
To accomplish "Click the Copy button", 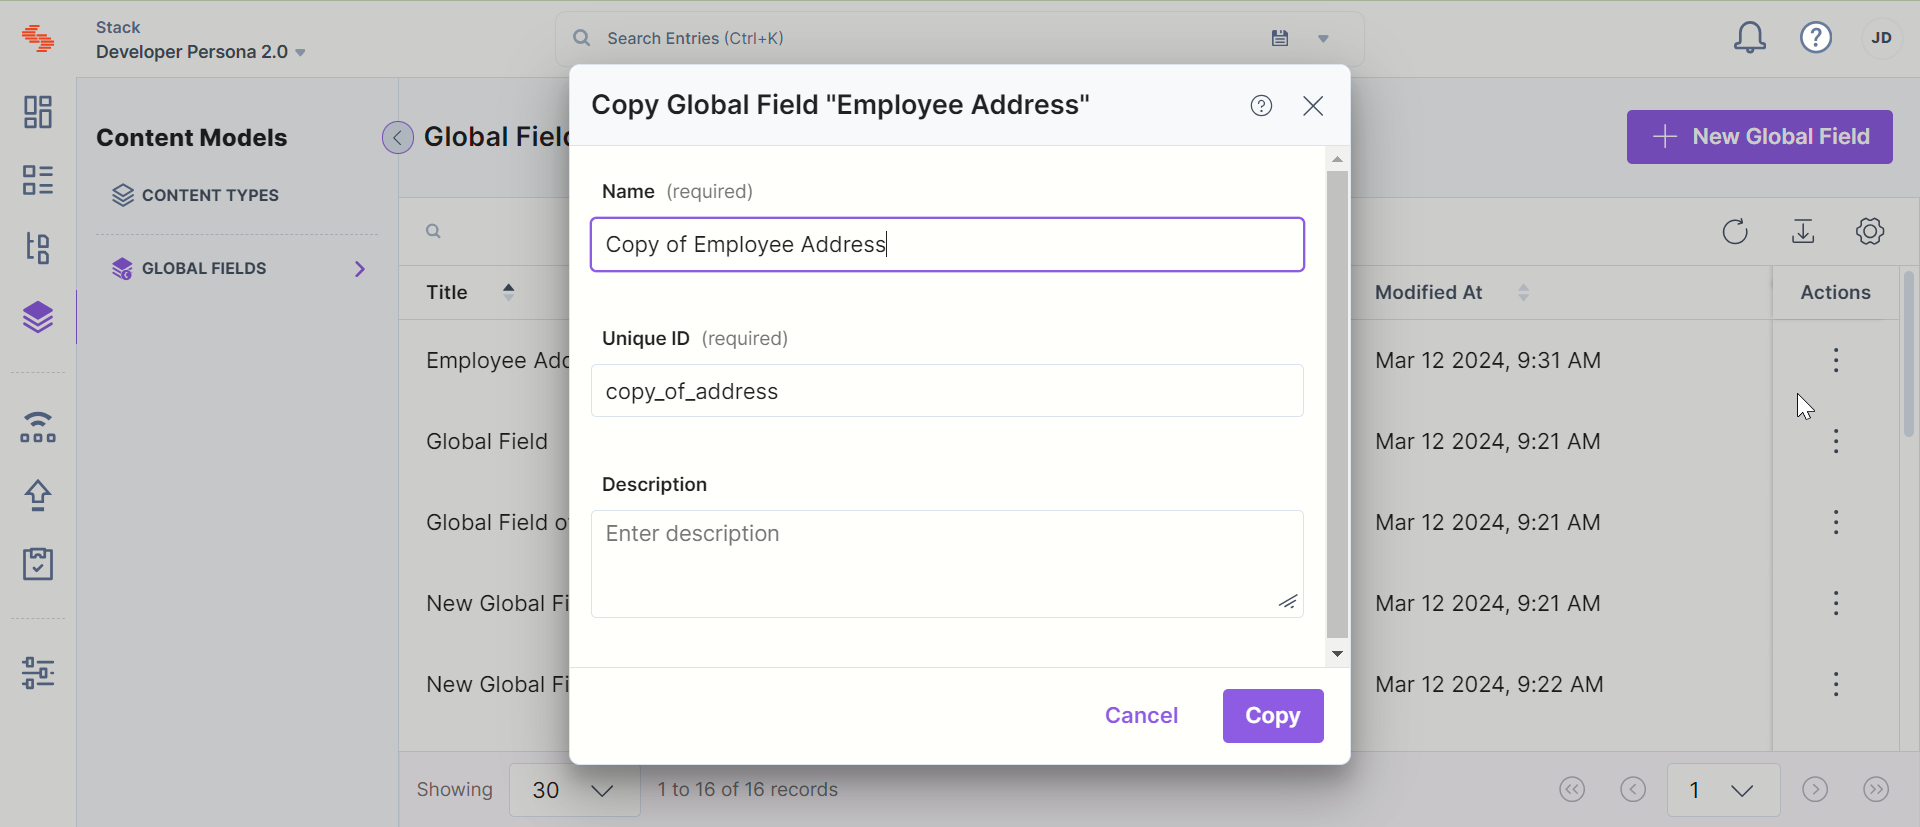I will 1273,716.
